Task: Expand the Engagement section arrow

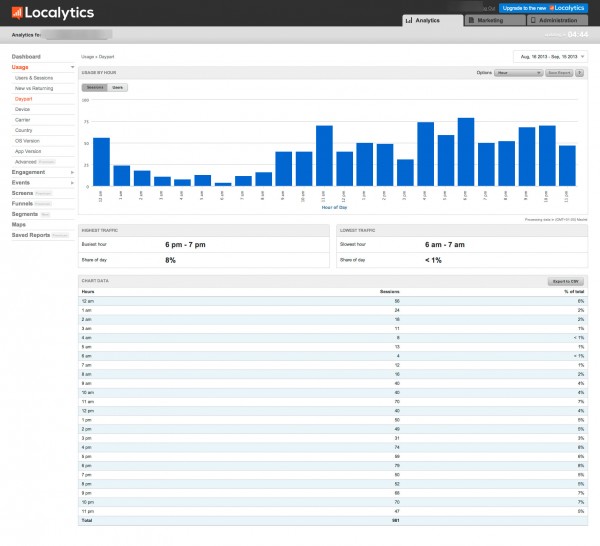Action: (x=72, y=173)
